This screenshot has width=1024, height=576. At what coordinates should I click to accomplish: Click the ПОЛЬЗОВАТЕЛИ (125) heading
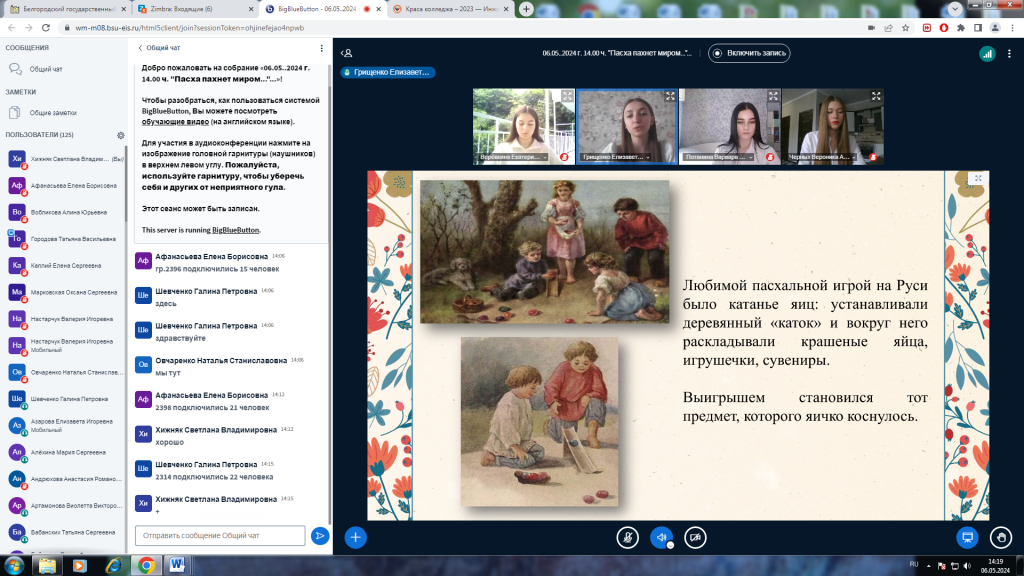pyautogui.click(x=39, y=135)
